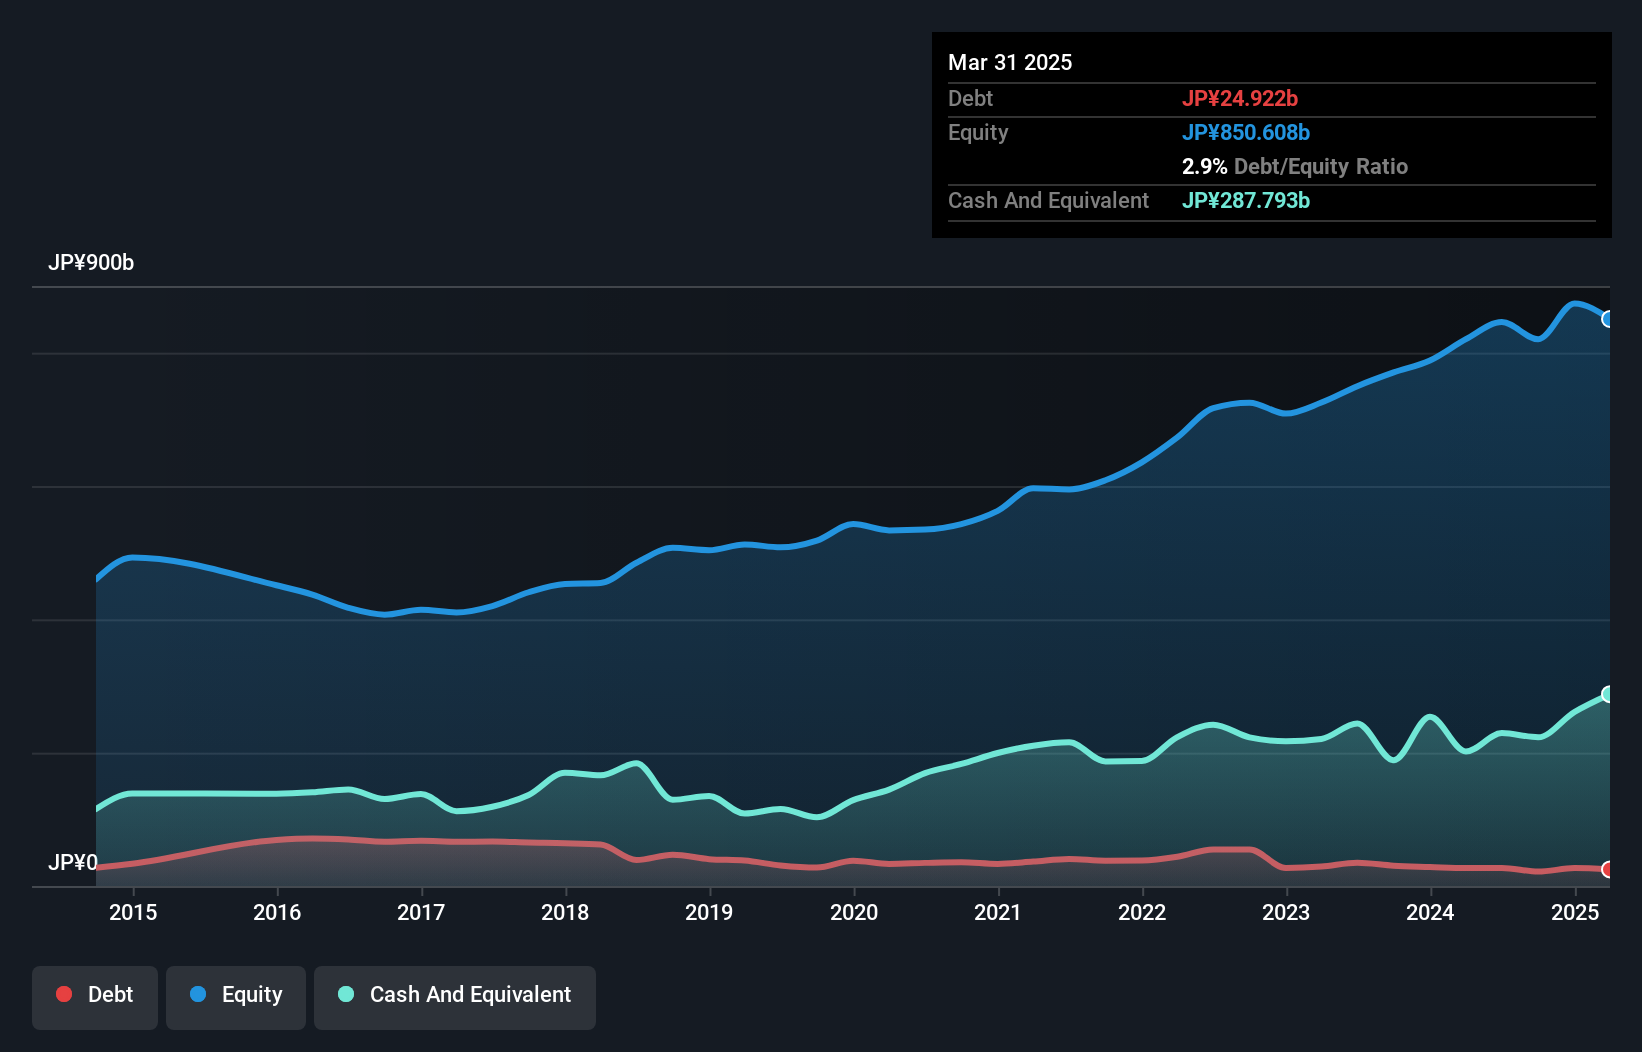Click the JP¥900b axis gridline label
The height and width of the screenshot is (1052, 1642).
coord(92,263)
